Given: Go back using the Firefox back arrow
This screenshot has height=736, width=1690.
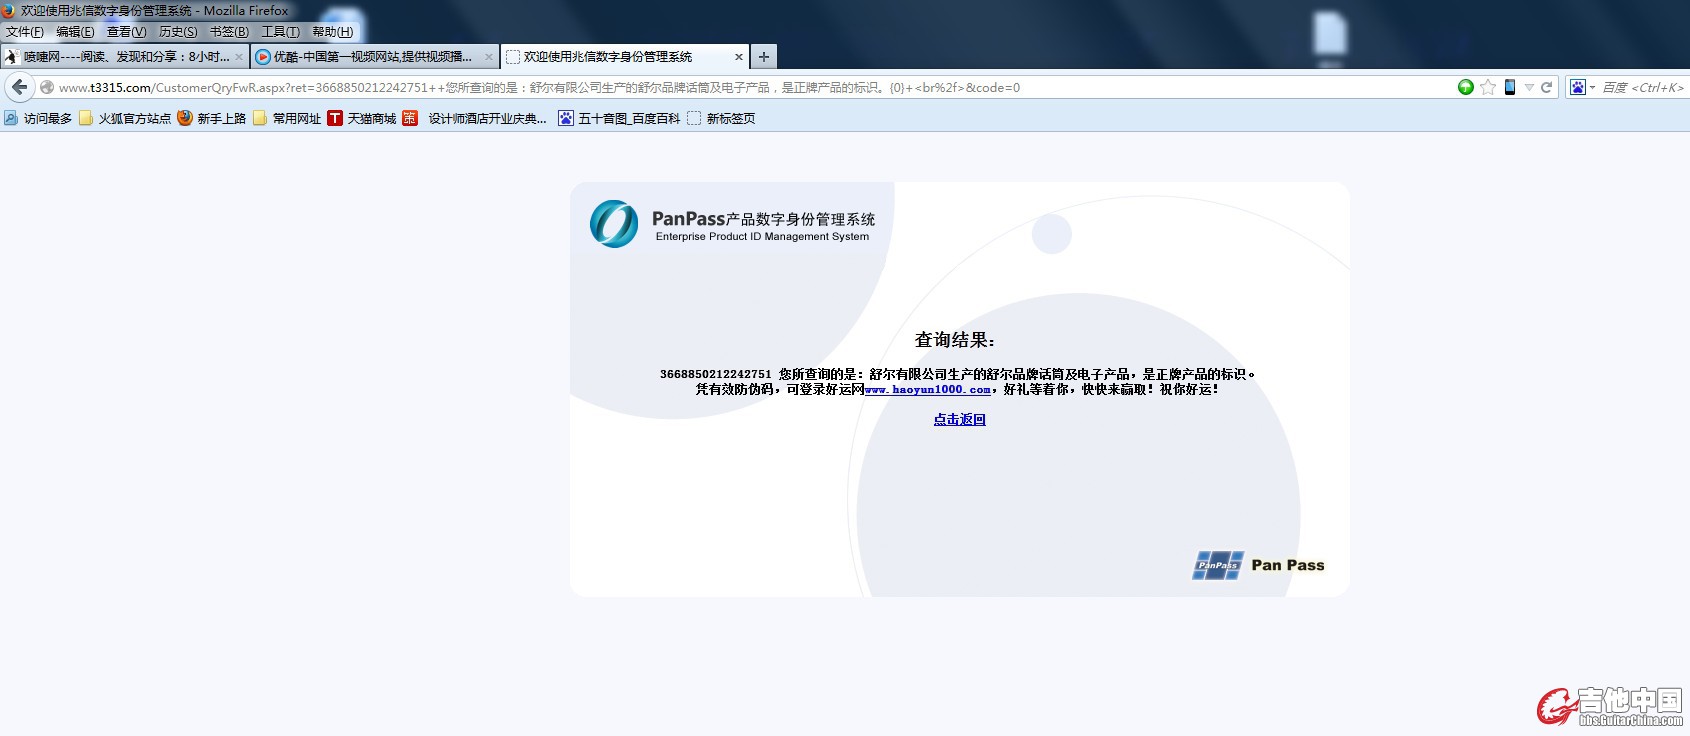Looking at the screenshot, I should pos(19,87).
